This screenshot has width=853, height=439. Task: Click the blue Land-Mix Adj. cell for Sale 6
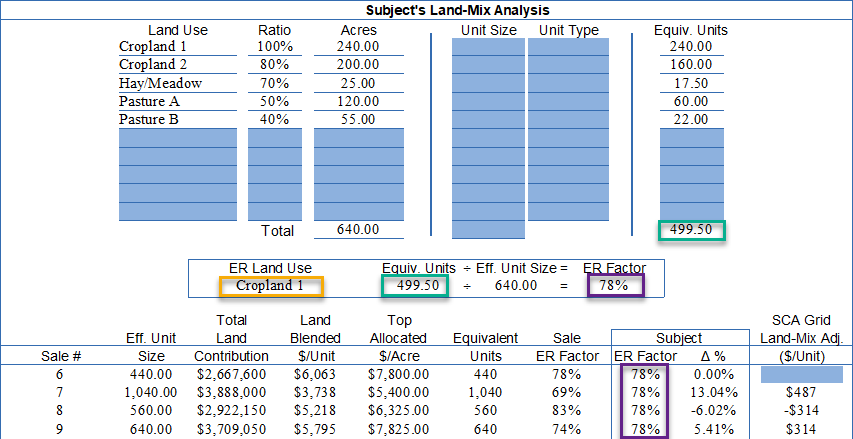coord(801,374)
